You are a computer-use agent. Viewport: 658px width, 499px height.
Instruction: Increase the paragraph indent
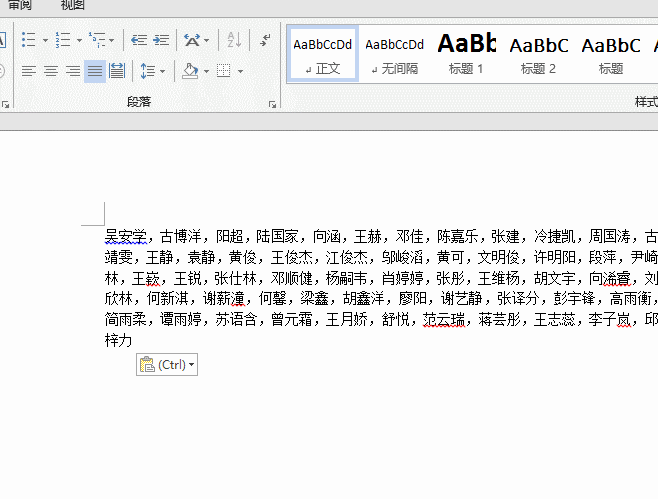click(x=161, y=40)
